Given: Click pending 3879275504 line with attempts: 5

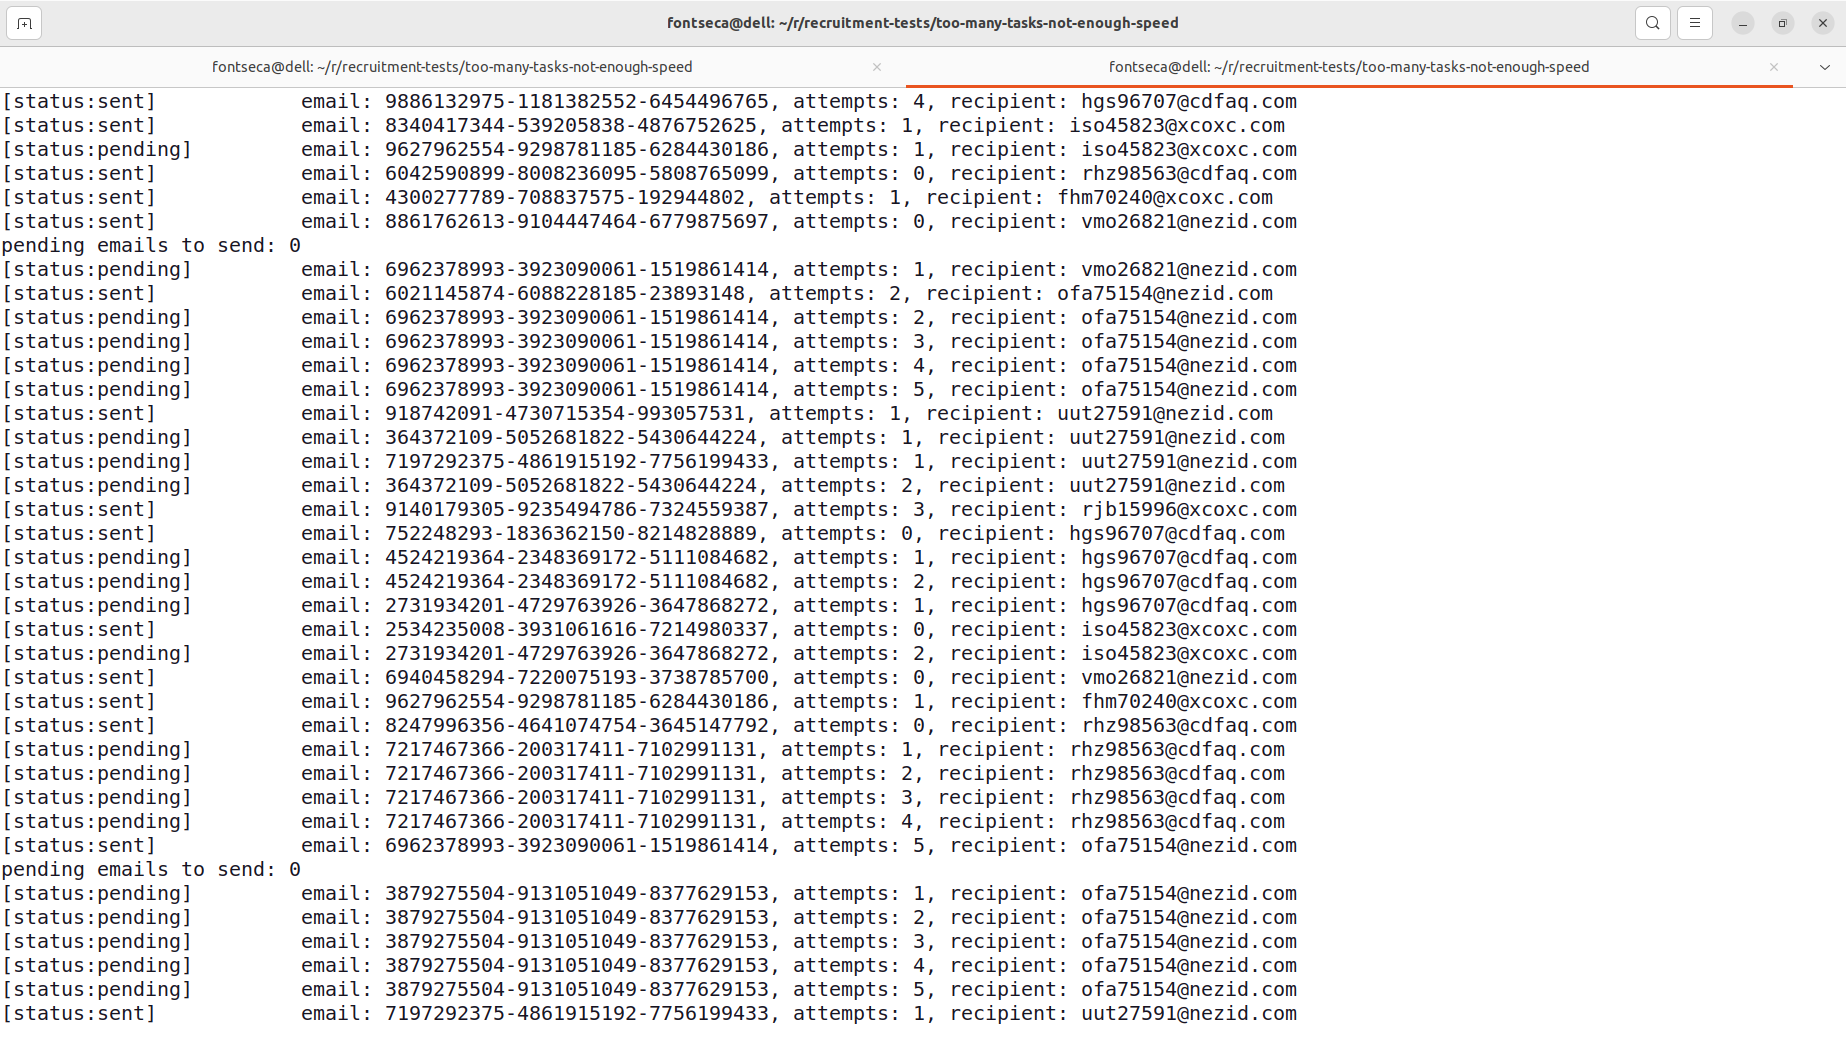Looking at the screenshot, I should coord(649,990).
